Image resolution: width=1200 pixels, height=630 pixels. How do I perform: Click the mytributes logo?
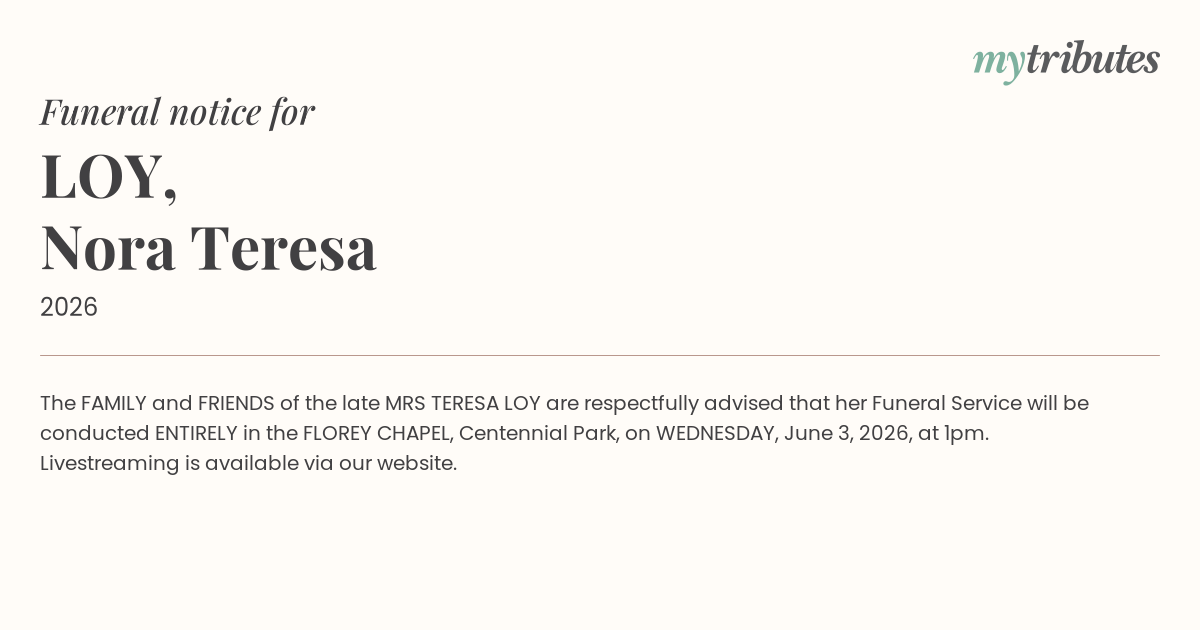pos(1066,61)
